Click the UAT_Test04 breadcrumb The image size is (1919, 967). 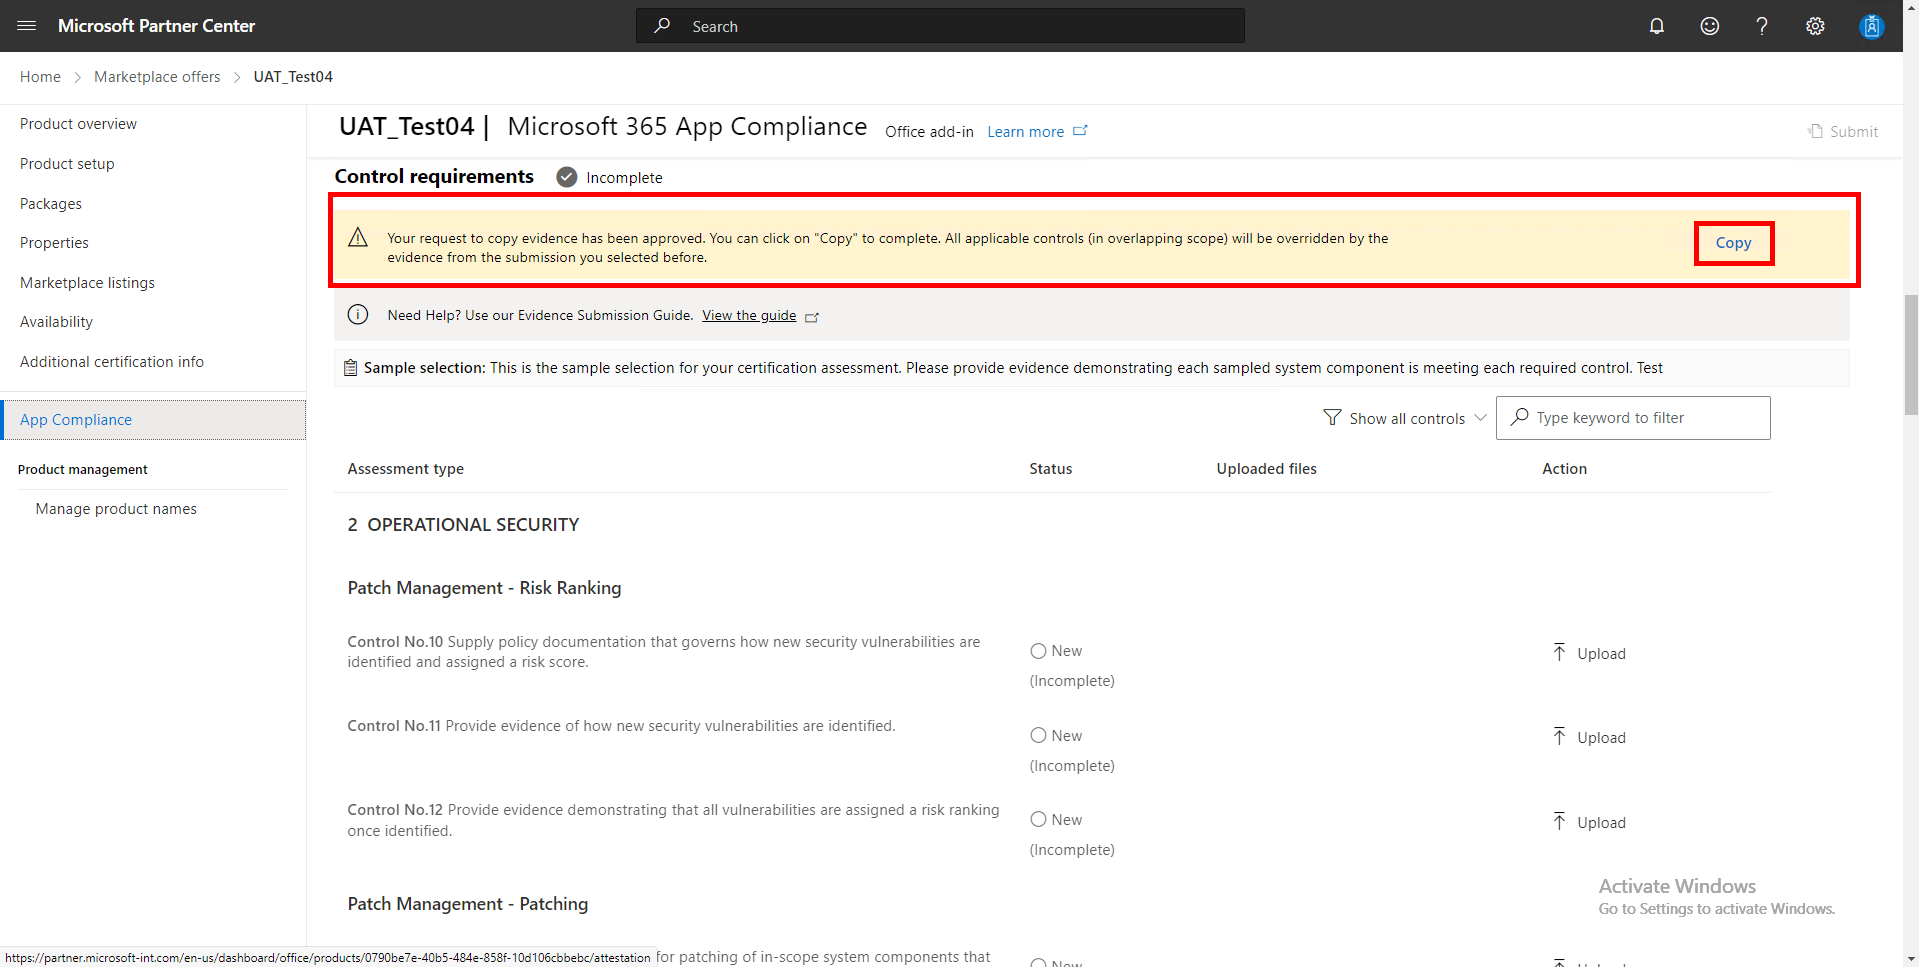point(293,77)
